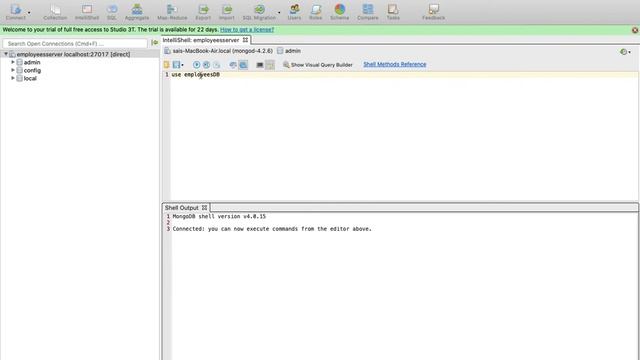Select the local database in the tree
The height and width of the screenshot is (360, 640).
[x=30, y=78]
